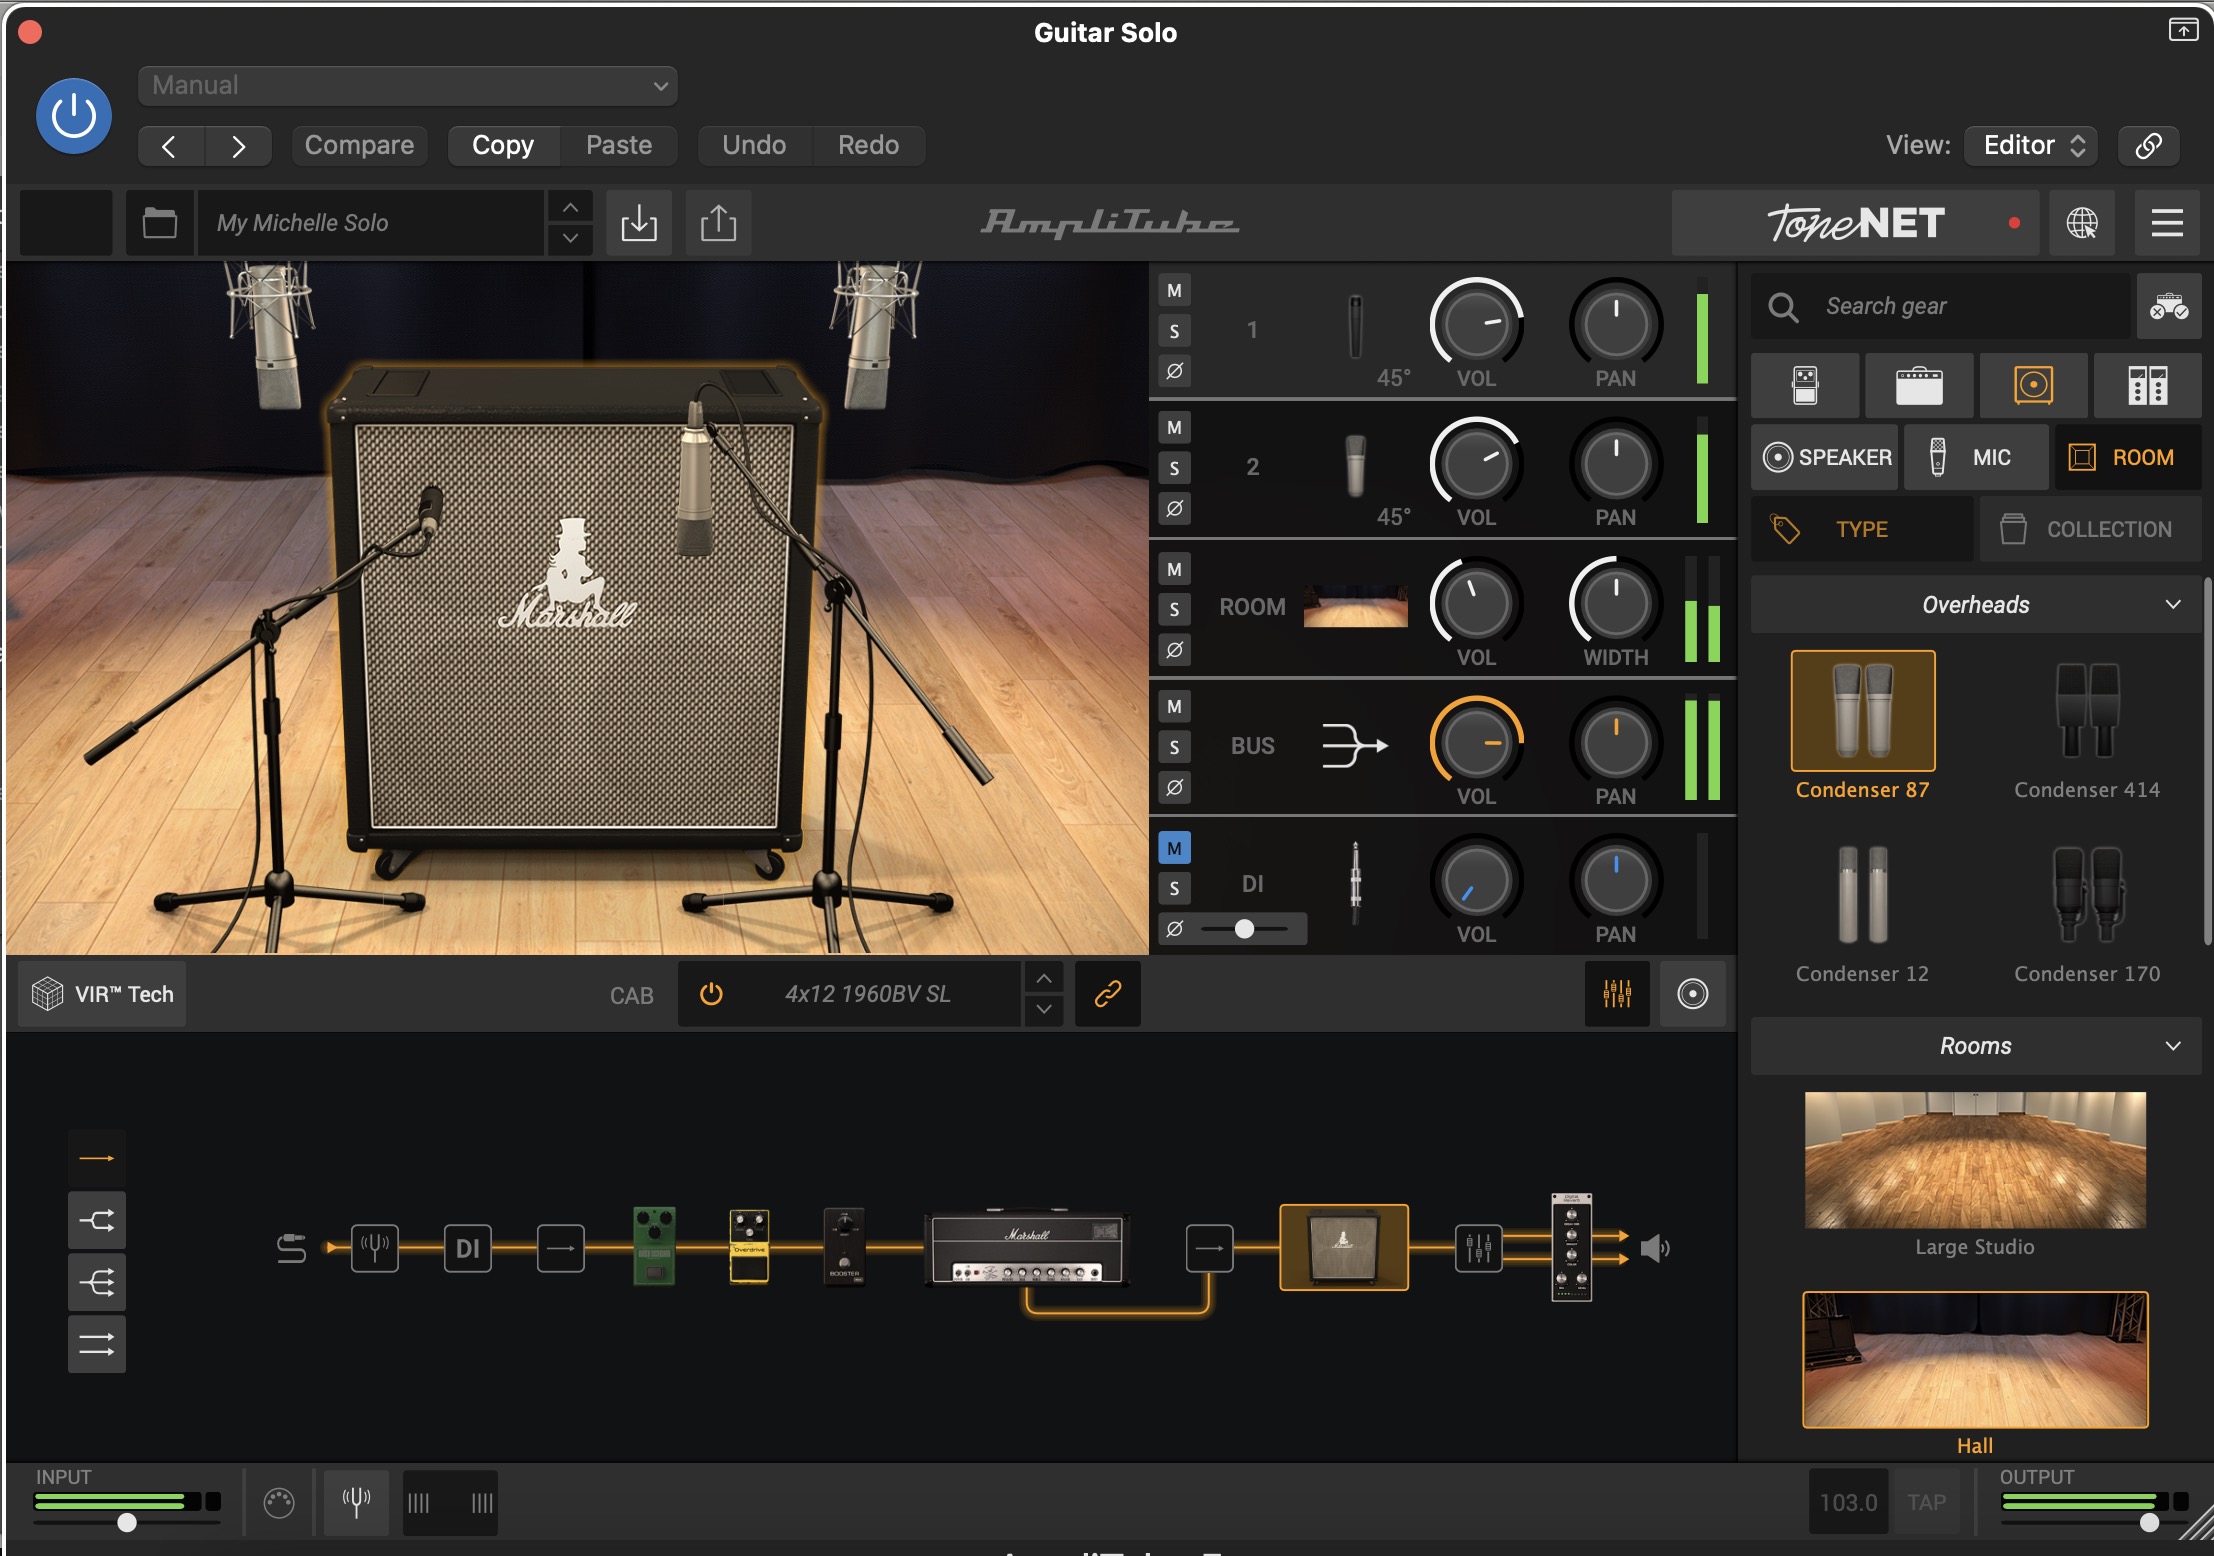Screen dimensions: 2214x1556
Task: Click the gear availability filter icon beside search
Action: pyautogui.click(x=2169, y=306)
